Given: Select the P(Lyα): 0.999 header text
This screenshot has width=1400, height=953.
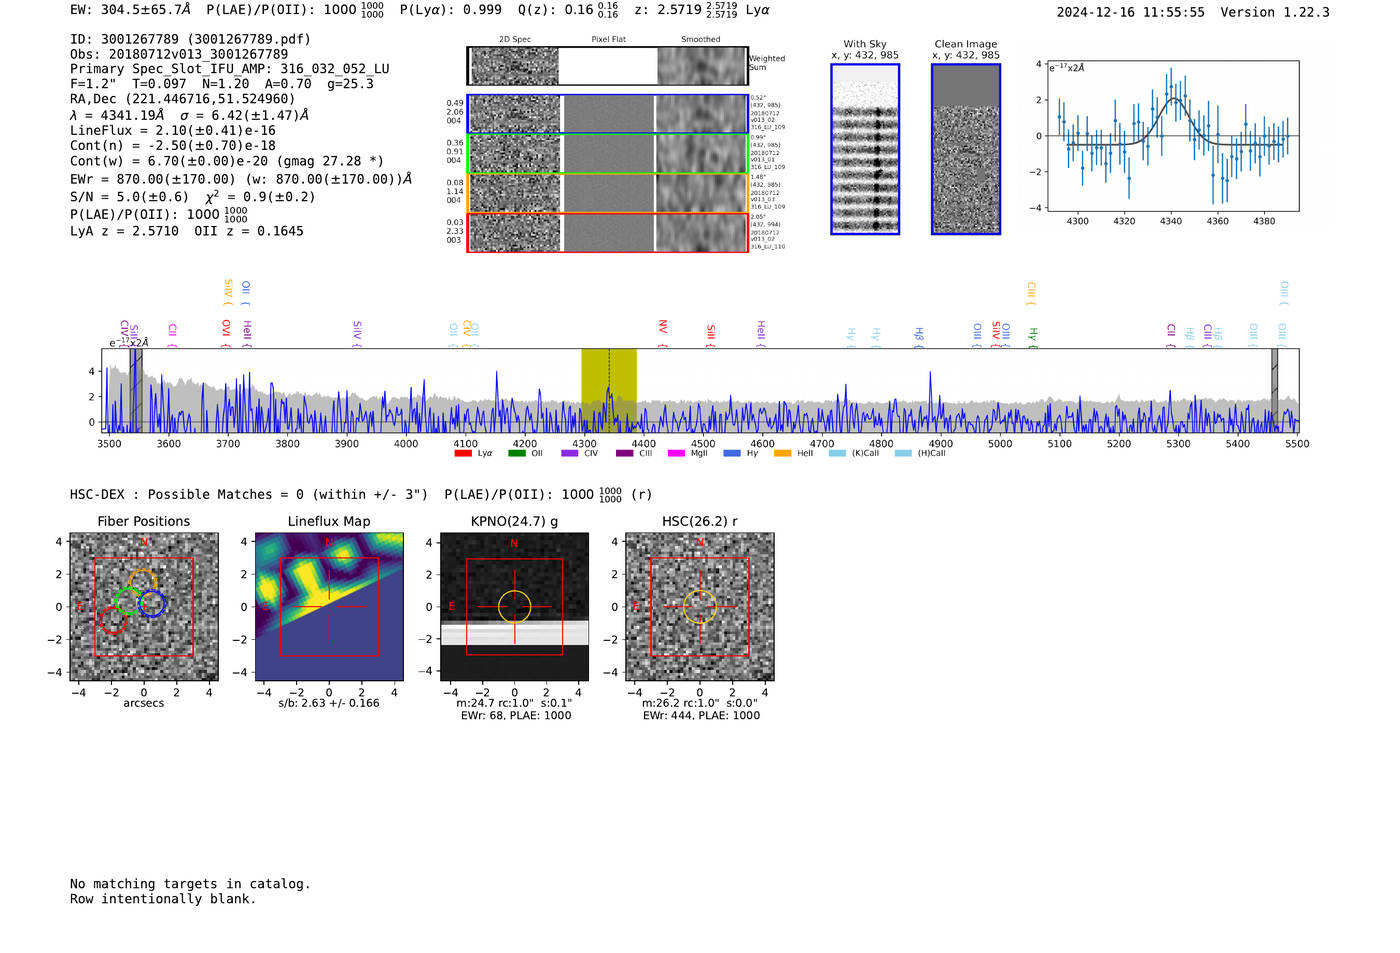Looking at the screenshot, I should 454,9.
